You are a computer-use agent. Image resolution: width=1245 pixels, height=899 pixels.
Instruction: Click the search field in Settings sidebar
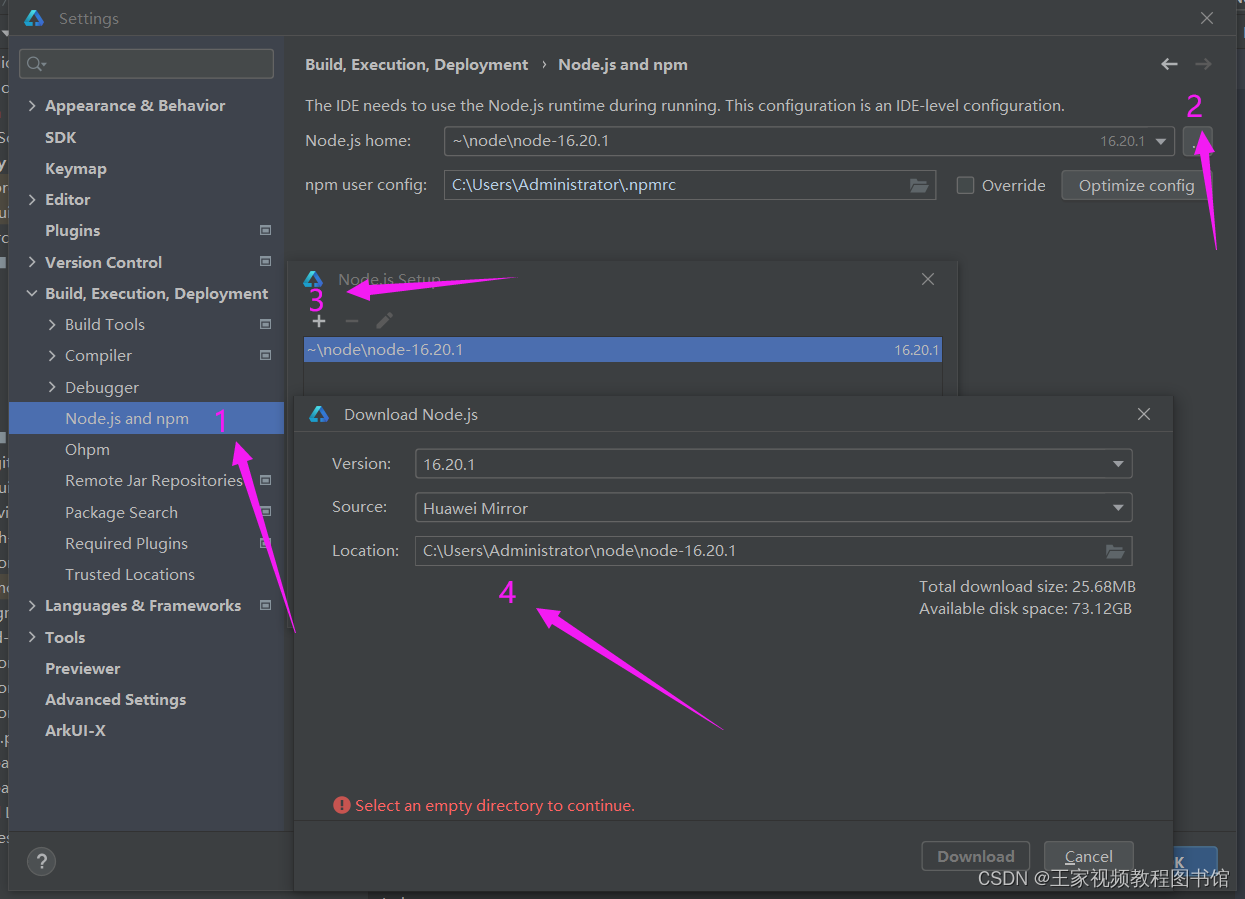[x=146, y=64]
